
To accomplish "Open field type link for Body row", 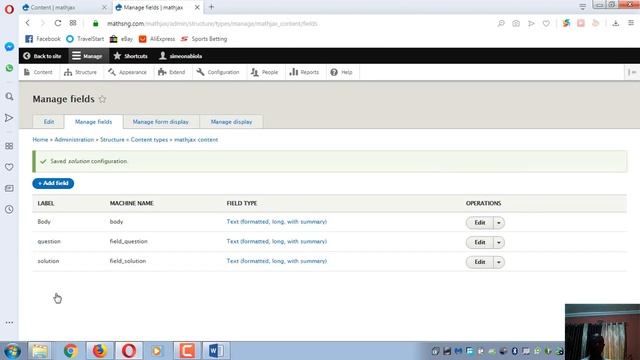I will (x=277, y=222).
